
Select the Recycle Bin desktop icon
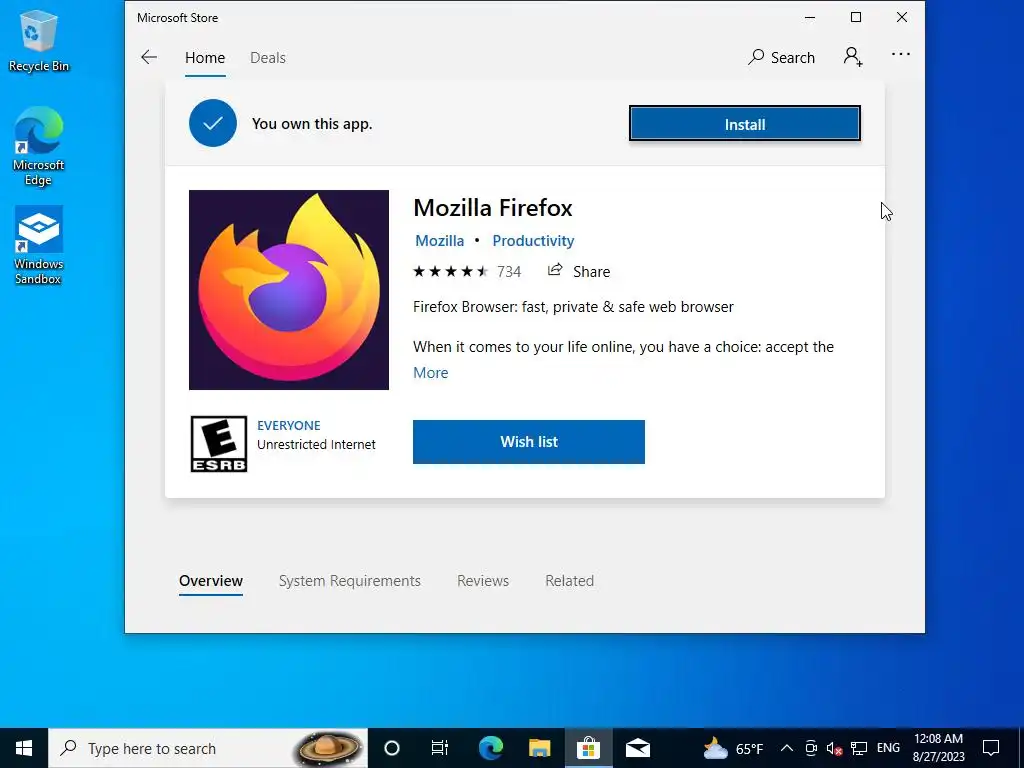pyautogui.click(x=39, y=40)
